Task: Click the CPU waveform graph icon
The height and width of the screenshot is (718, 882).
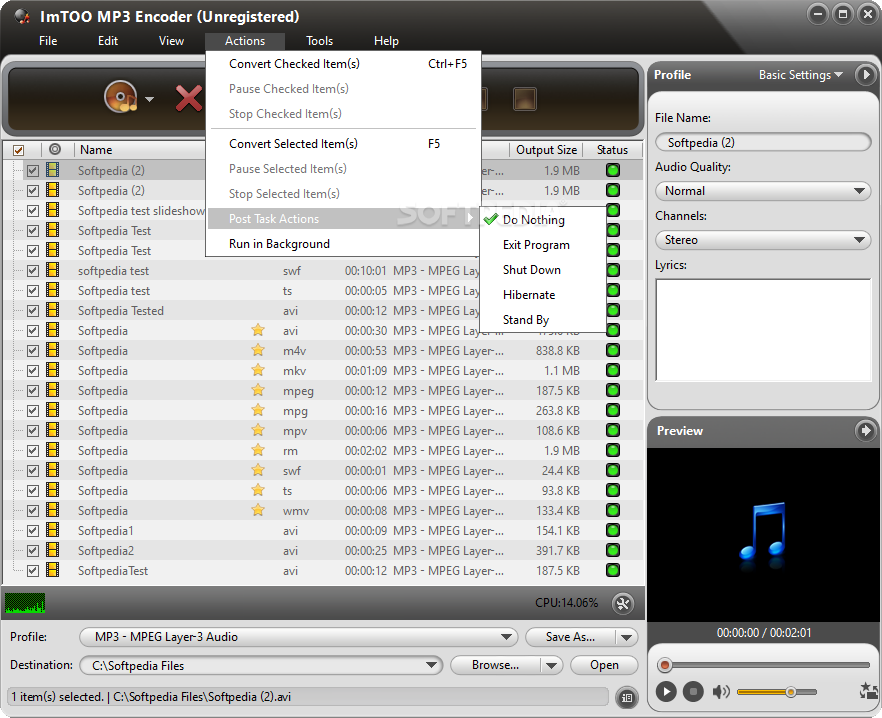Action: coord(25,603)
